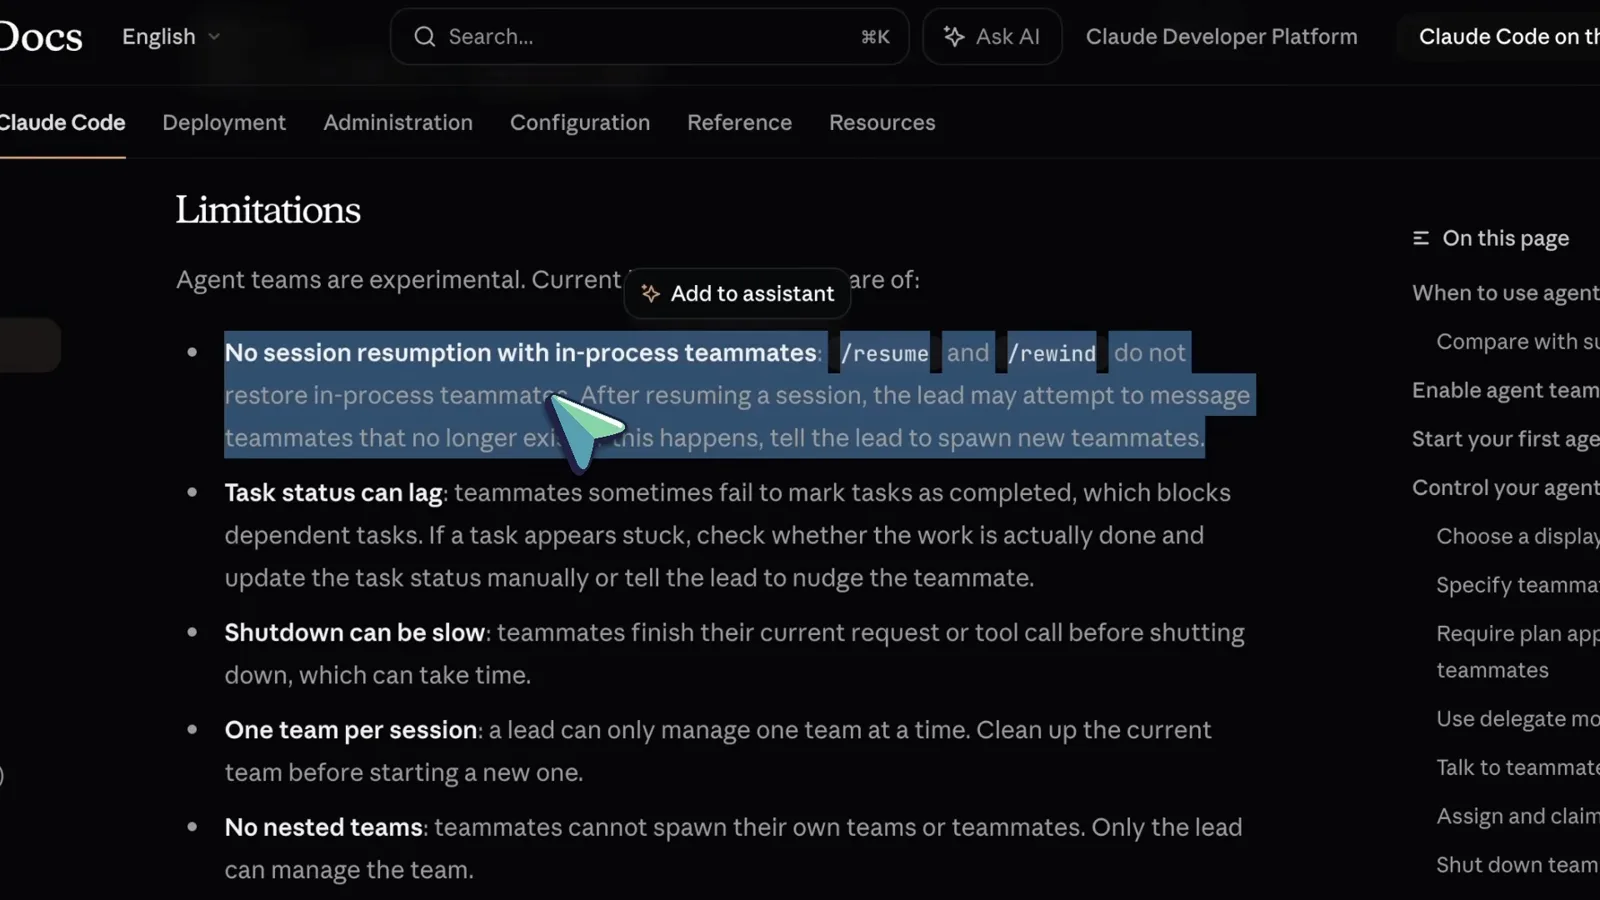Click the /rewind code snippet
The height and width of the screenshot is (900, 1600).
pos(1052,353)
